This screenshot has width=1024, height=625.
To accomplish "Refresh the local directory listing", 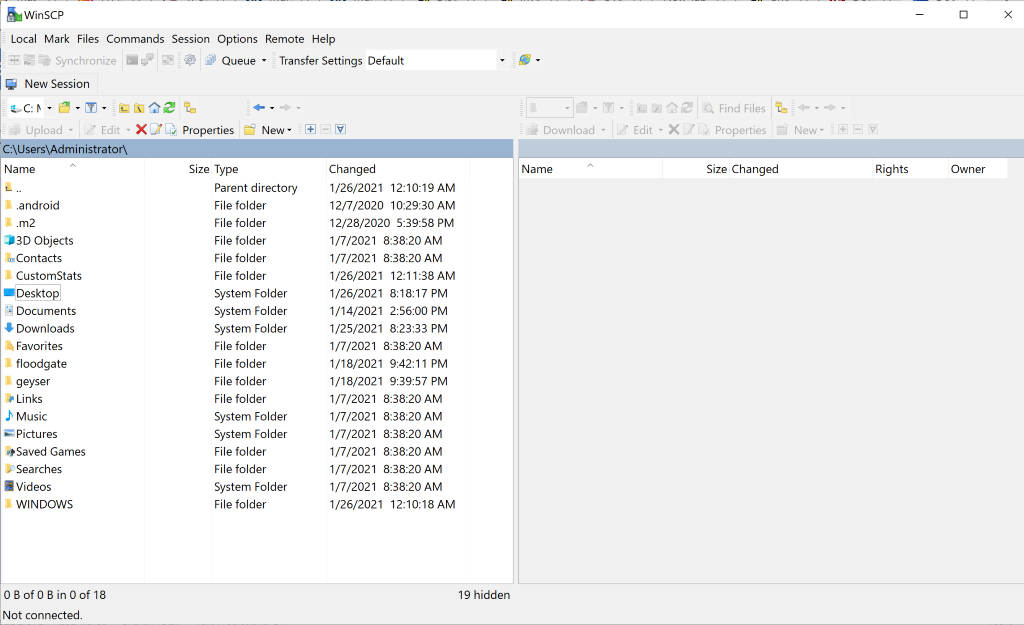I will point(170,108).
